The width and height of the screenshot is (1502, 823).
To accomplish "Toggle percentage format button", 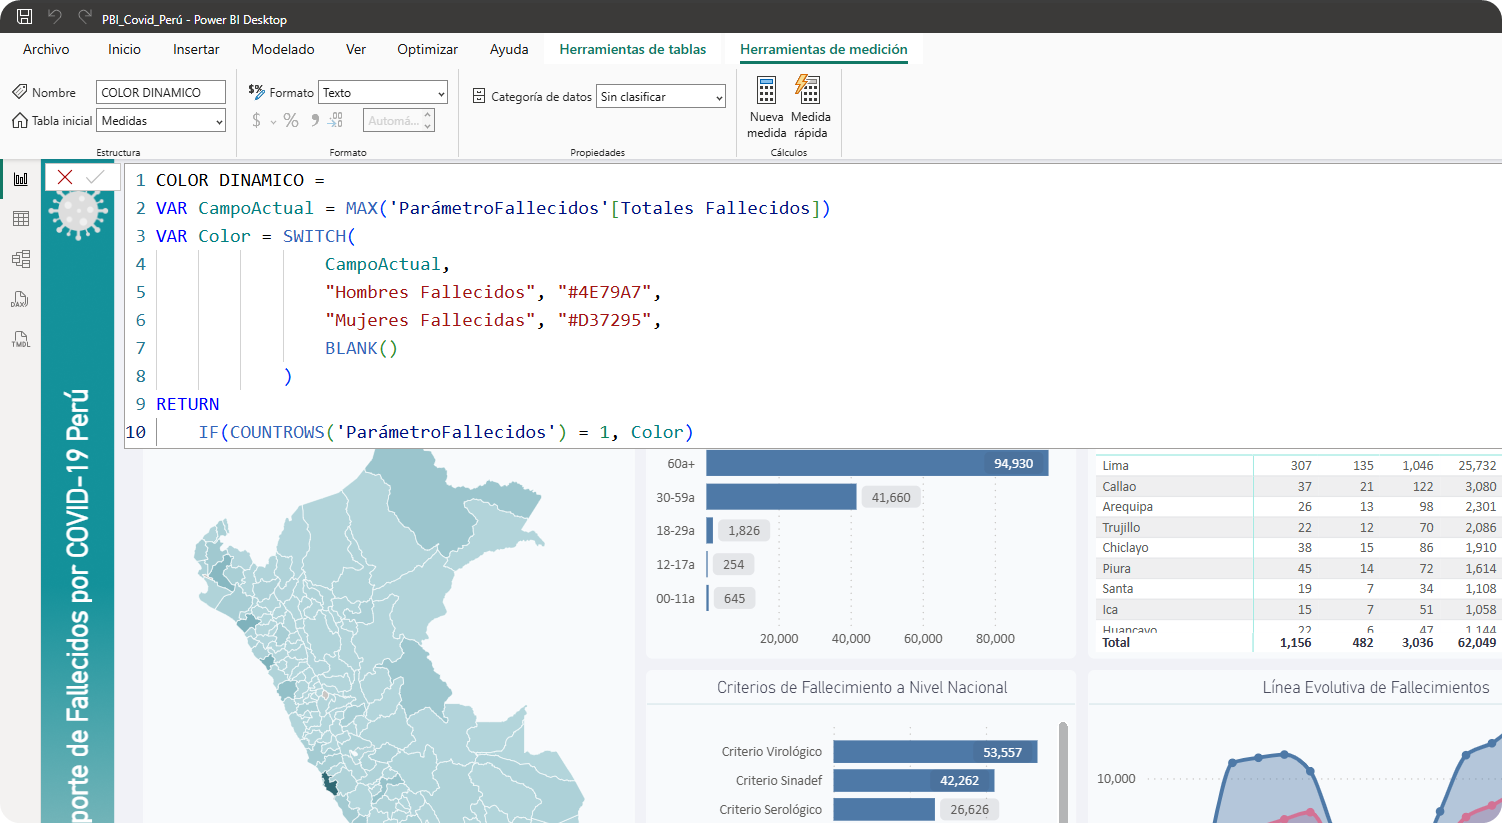I will click(291, 120).
